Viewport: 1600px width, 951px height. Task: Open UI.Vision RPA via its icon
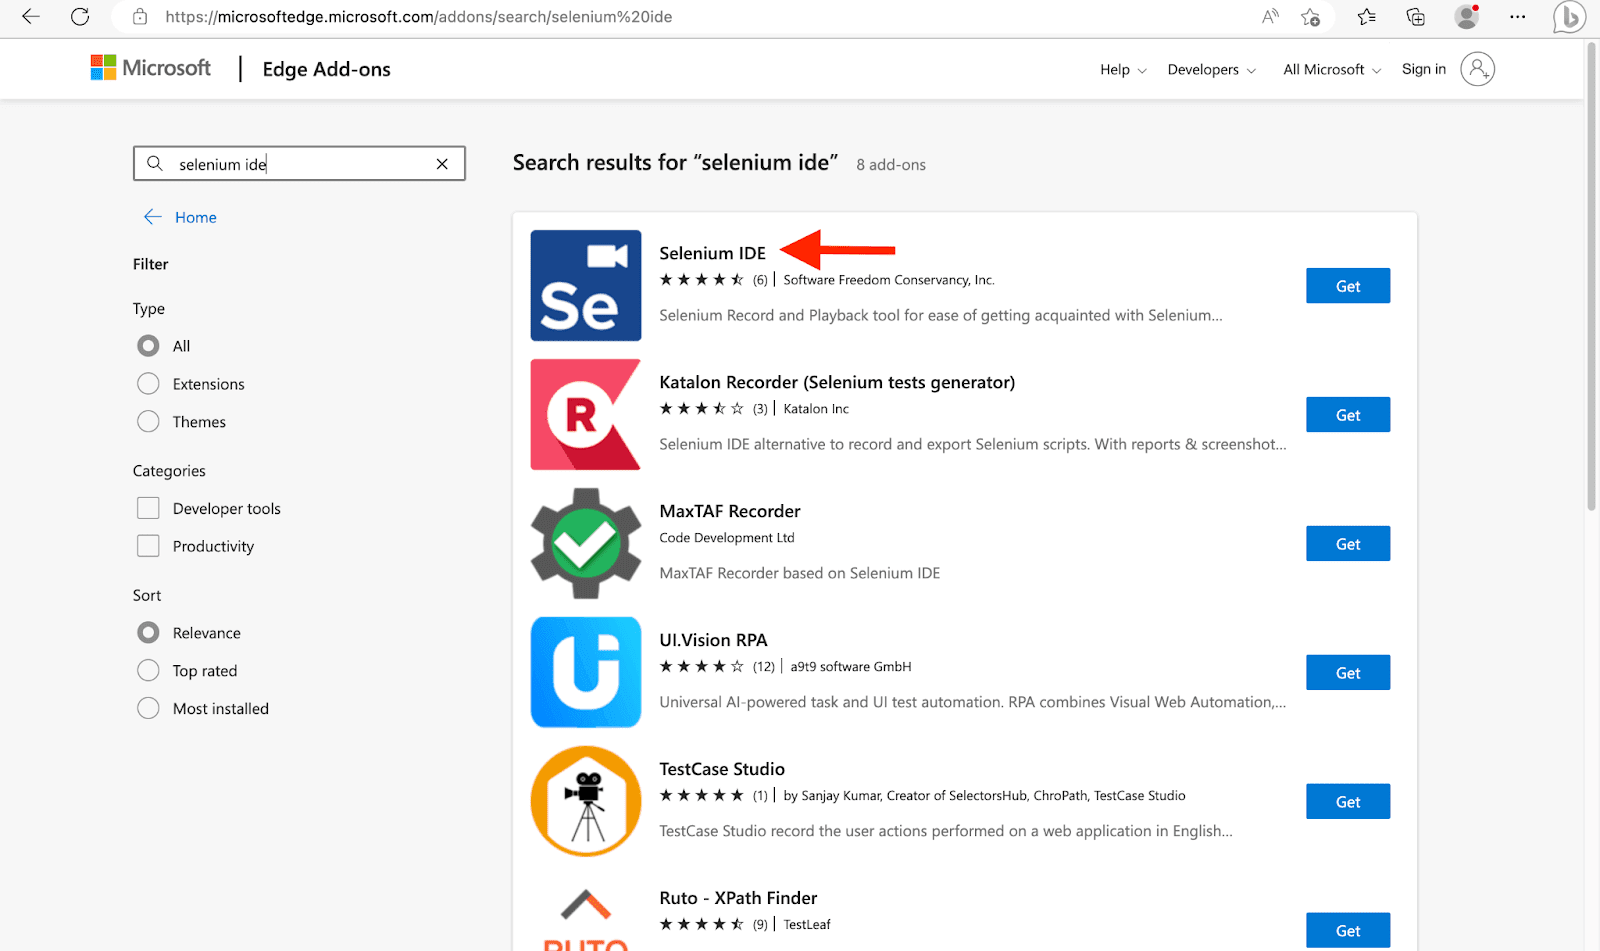point(585,671)
